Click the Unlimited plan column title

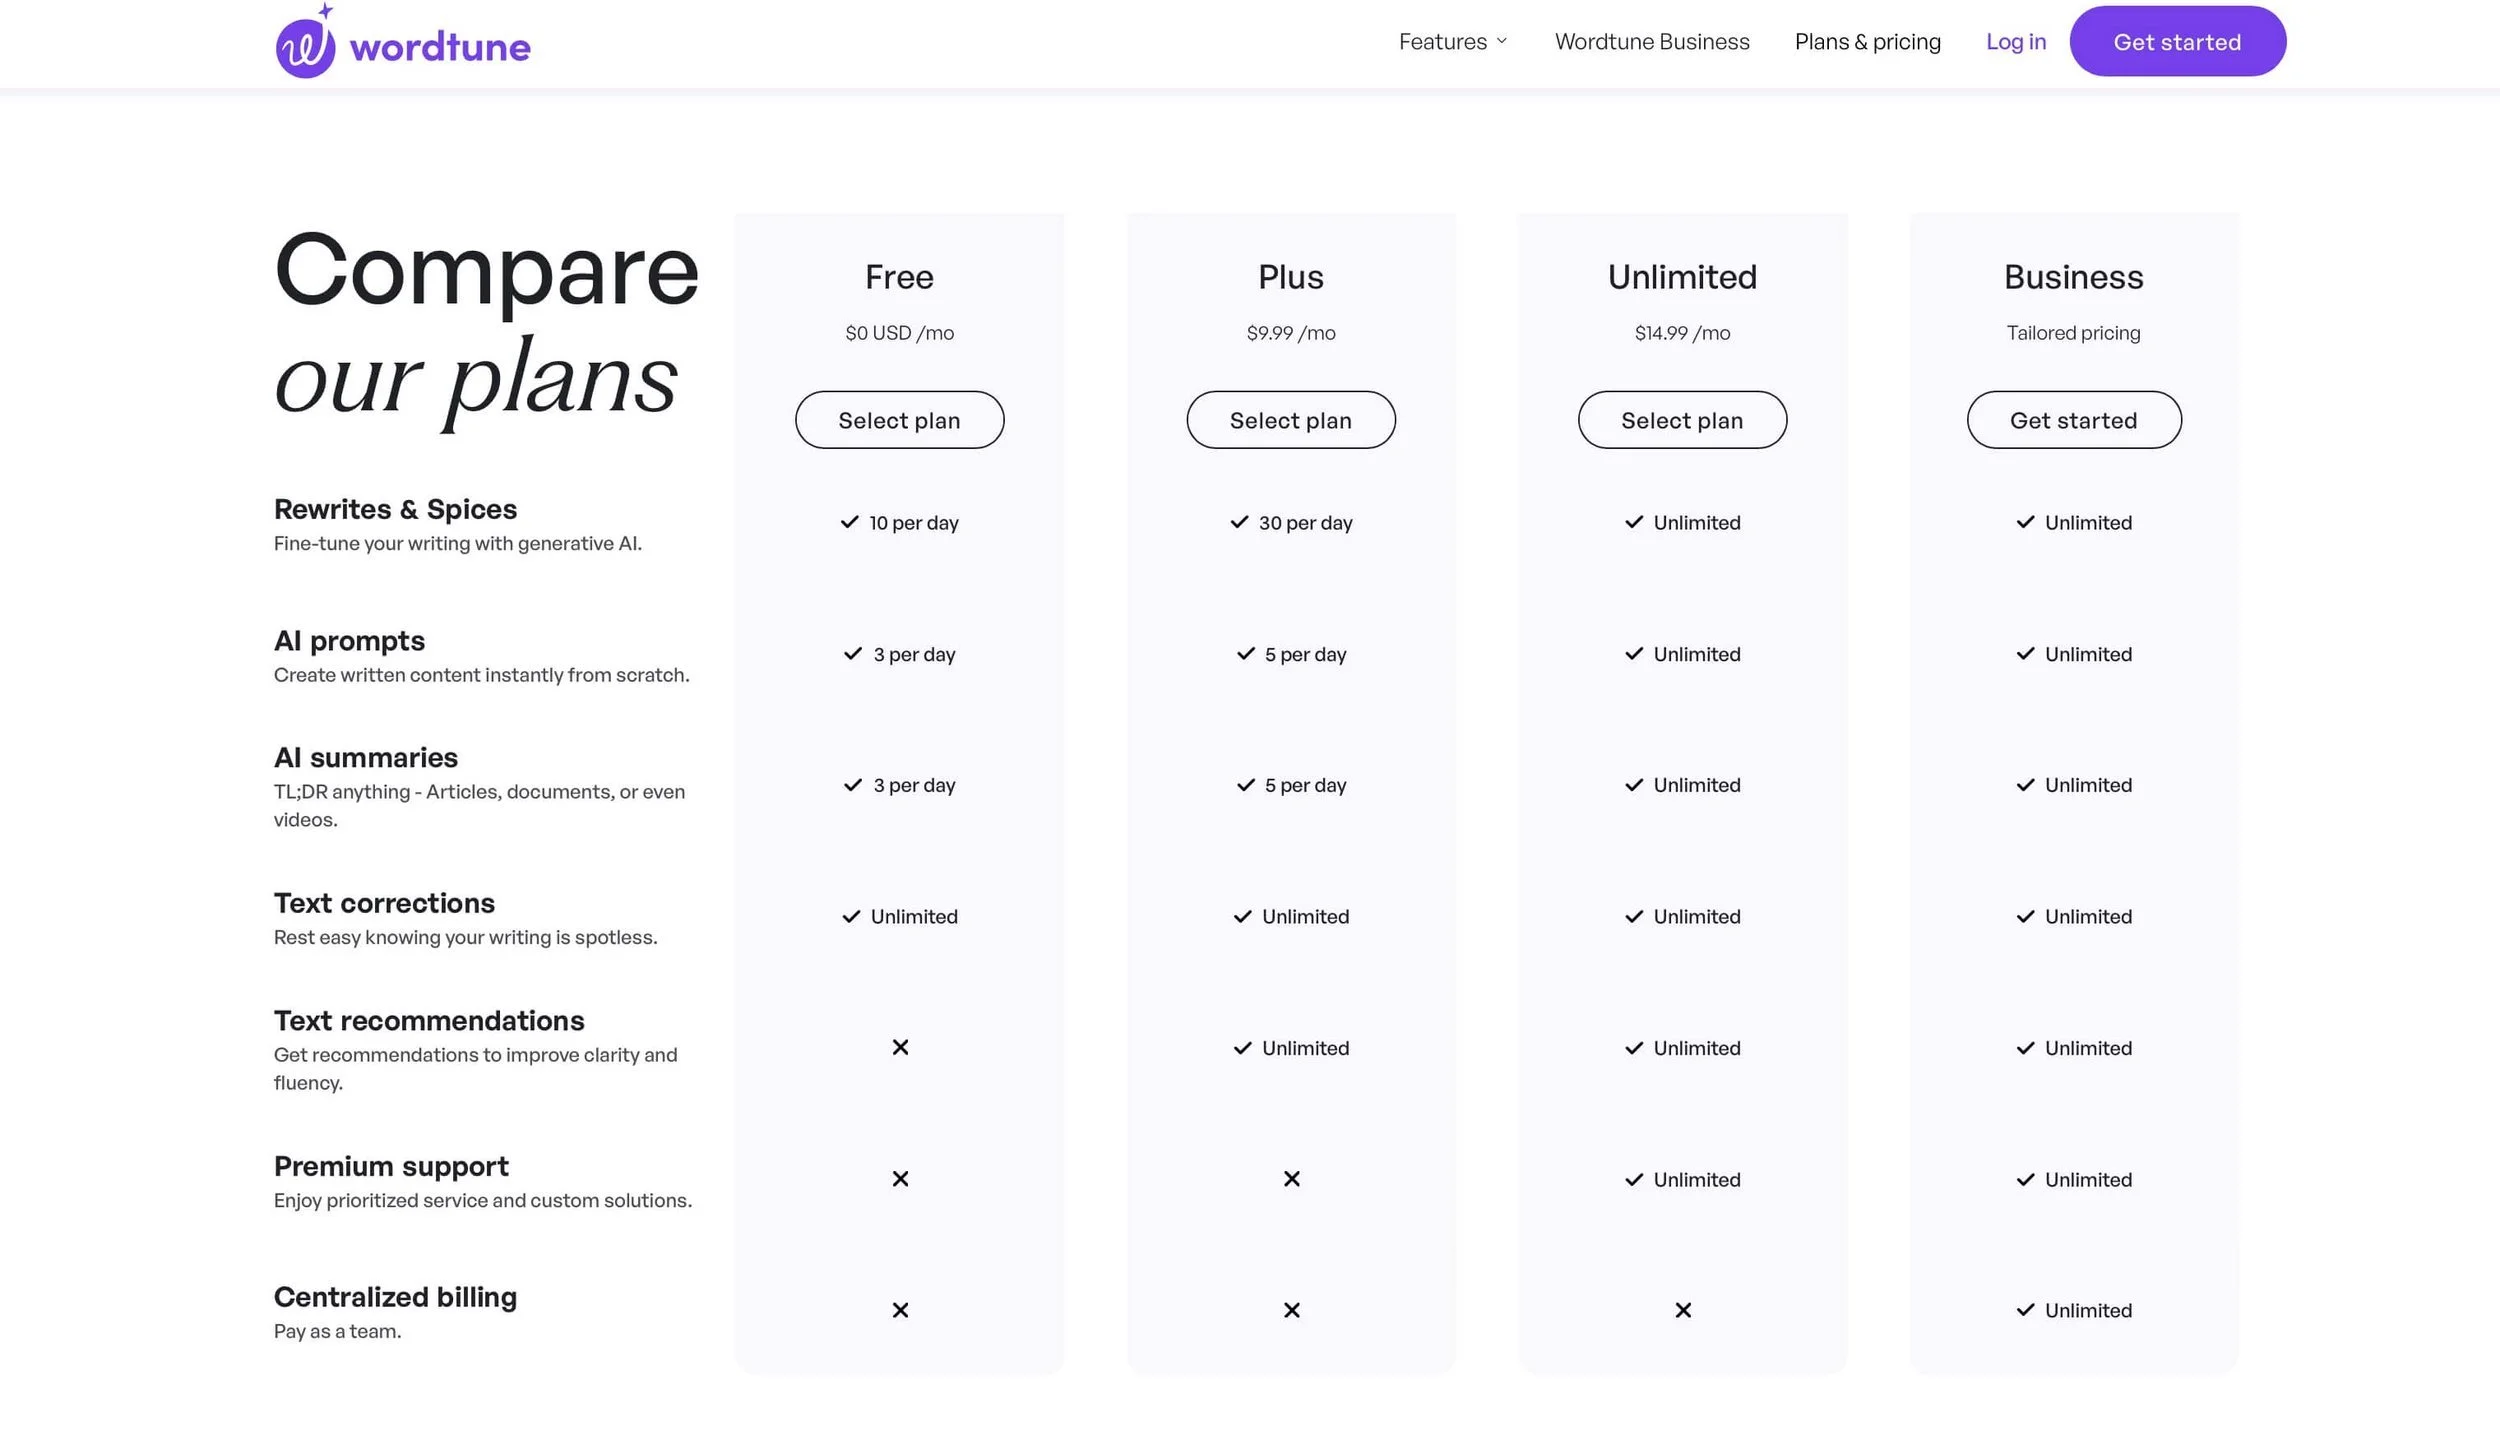pos(1681,277)
